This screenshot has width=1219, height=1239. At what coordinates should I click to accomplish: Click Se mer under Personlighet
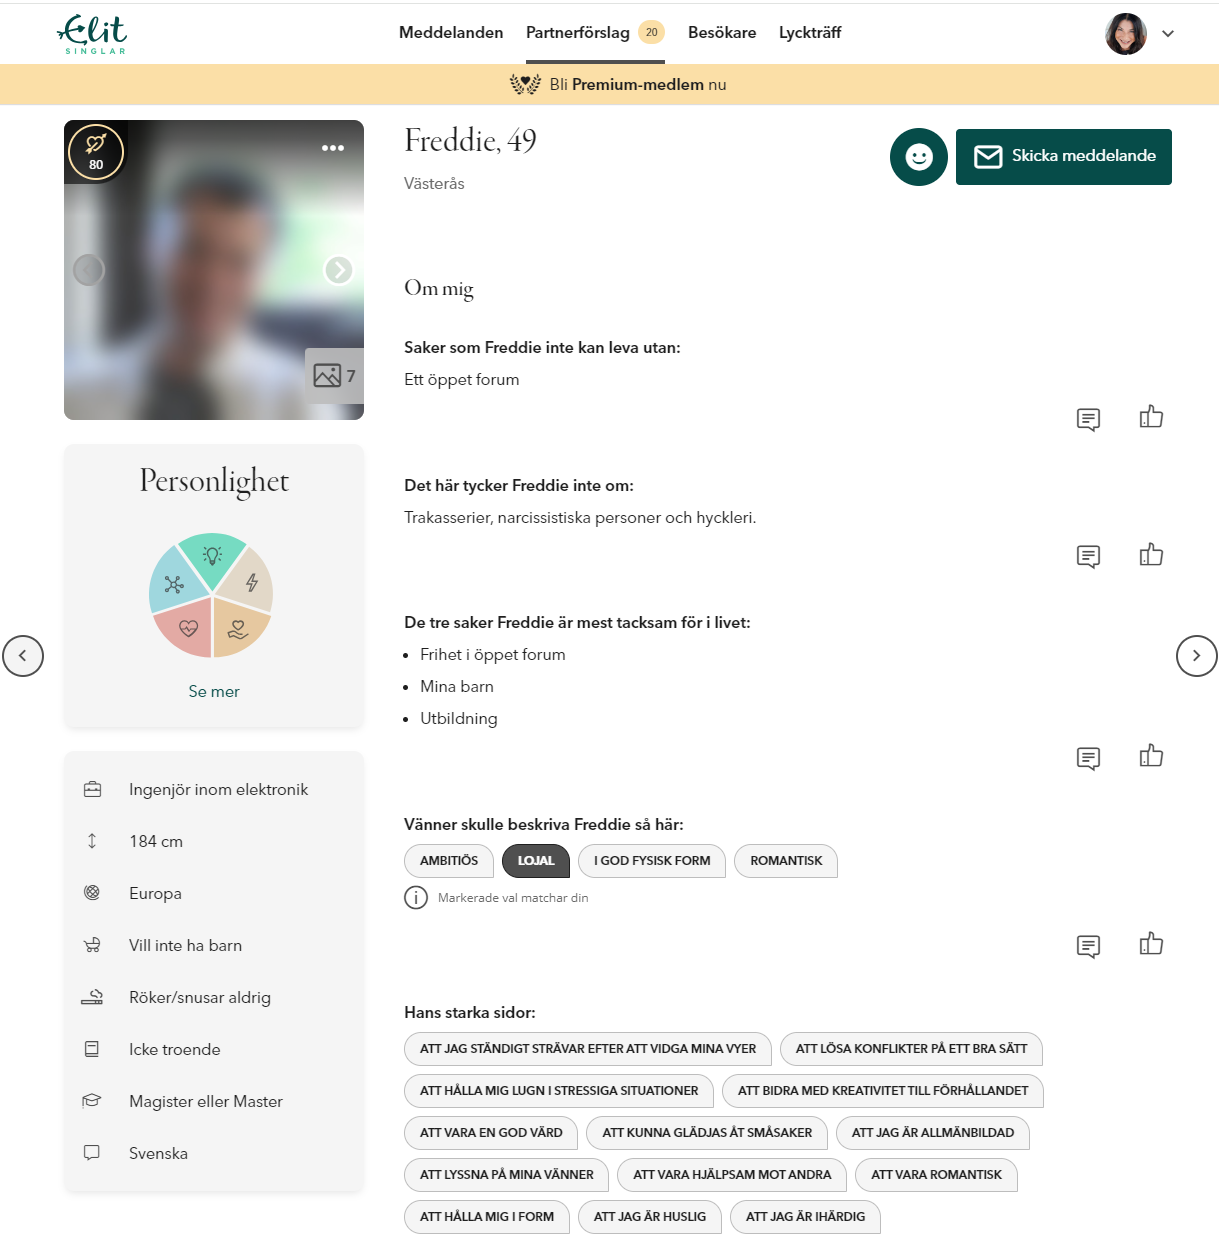pyautogui.click(x=214, y=692)
